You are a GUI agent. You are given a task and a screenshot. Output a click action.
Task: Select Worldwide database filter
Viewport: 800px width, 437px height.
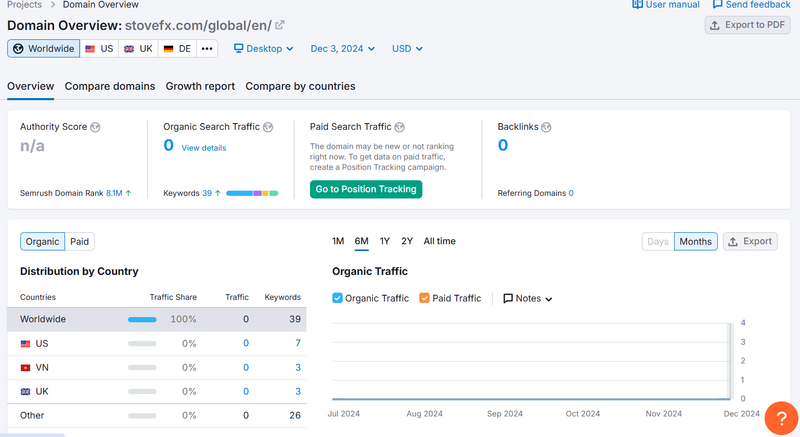click(43, 48)
